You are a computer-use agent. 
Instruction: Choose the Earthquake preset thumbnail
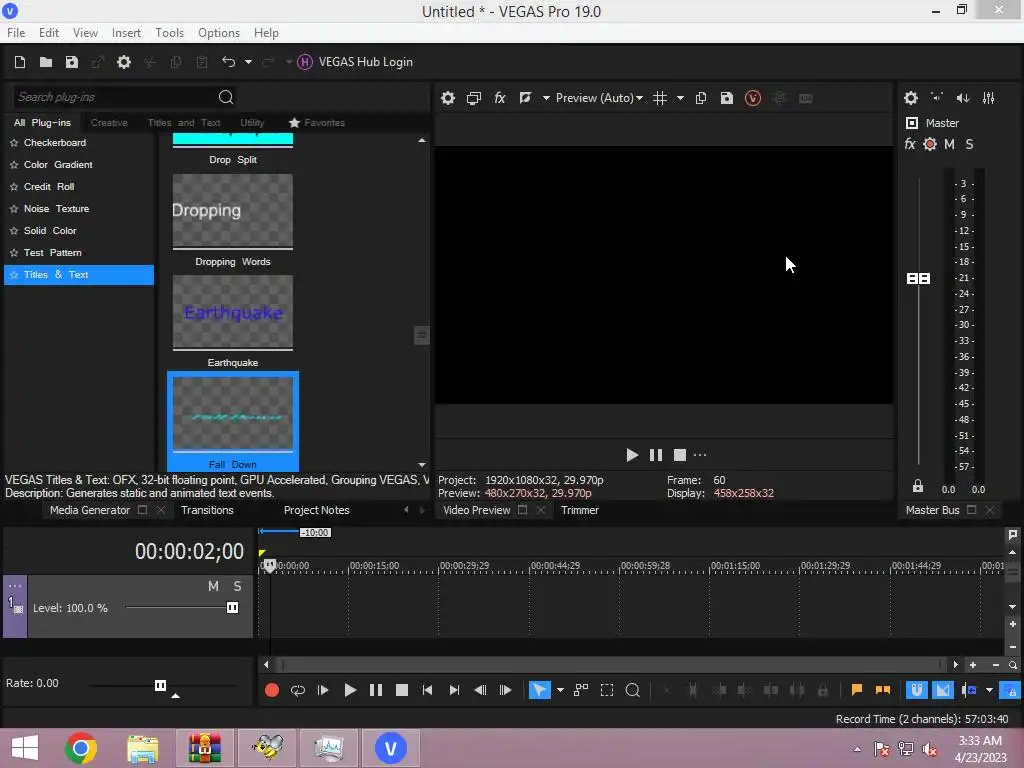pyautogui.click(x=232, y=312)
